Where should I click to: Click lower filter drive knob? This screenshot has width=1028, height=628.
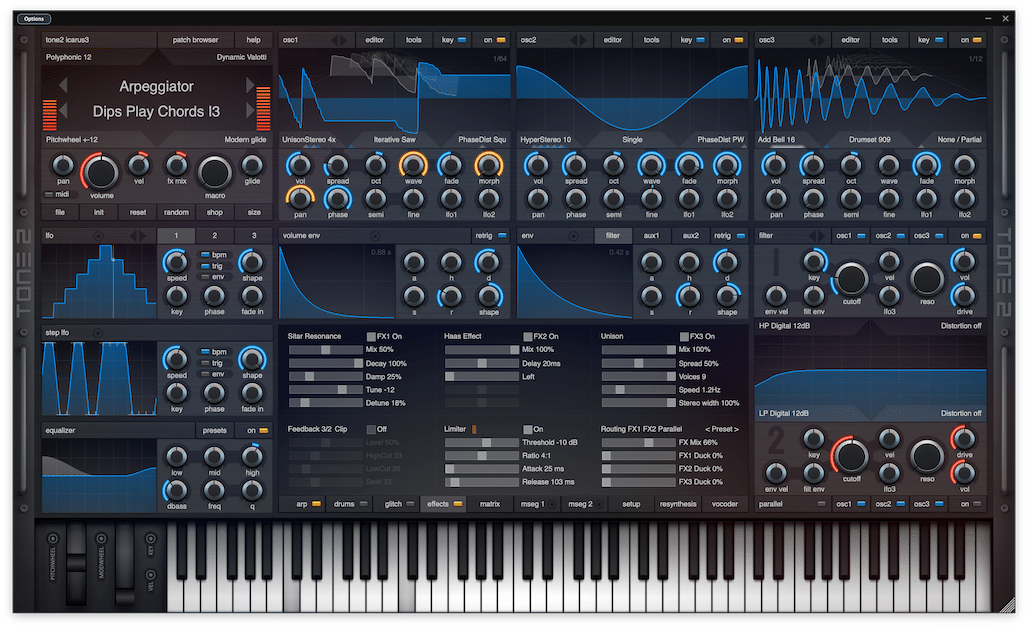tap(963, 439)
